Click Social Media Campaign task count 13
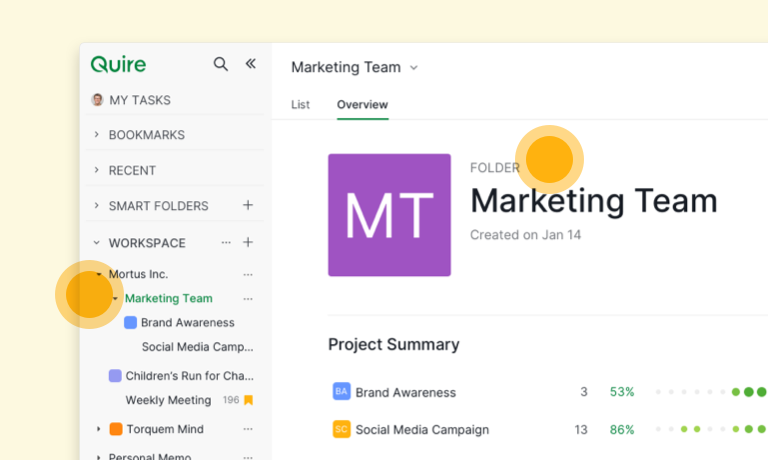768x460 pixels. point(581,430)
